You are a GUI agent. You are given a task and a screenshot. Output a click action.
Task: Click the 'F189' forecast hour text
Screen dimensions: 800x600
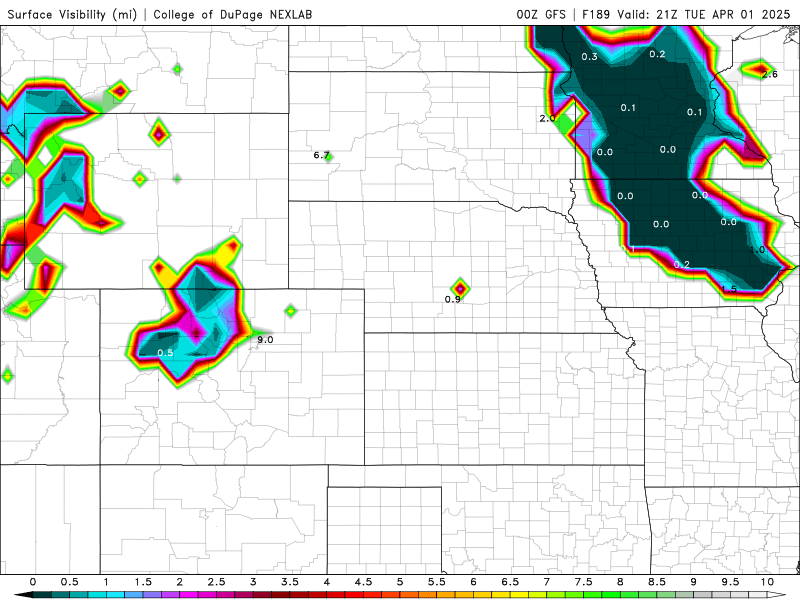[x=596, y=14]
